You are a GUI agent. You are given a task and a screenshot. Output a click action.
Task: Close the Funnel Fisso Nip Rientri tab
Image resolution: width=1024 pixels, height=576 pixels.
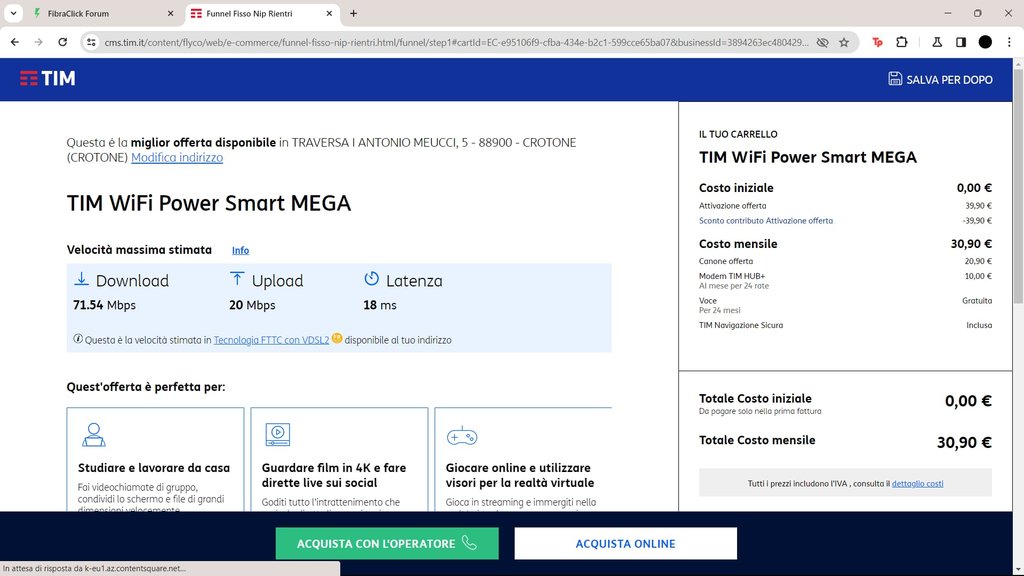coord(329,13)
